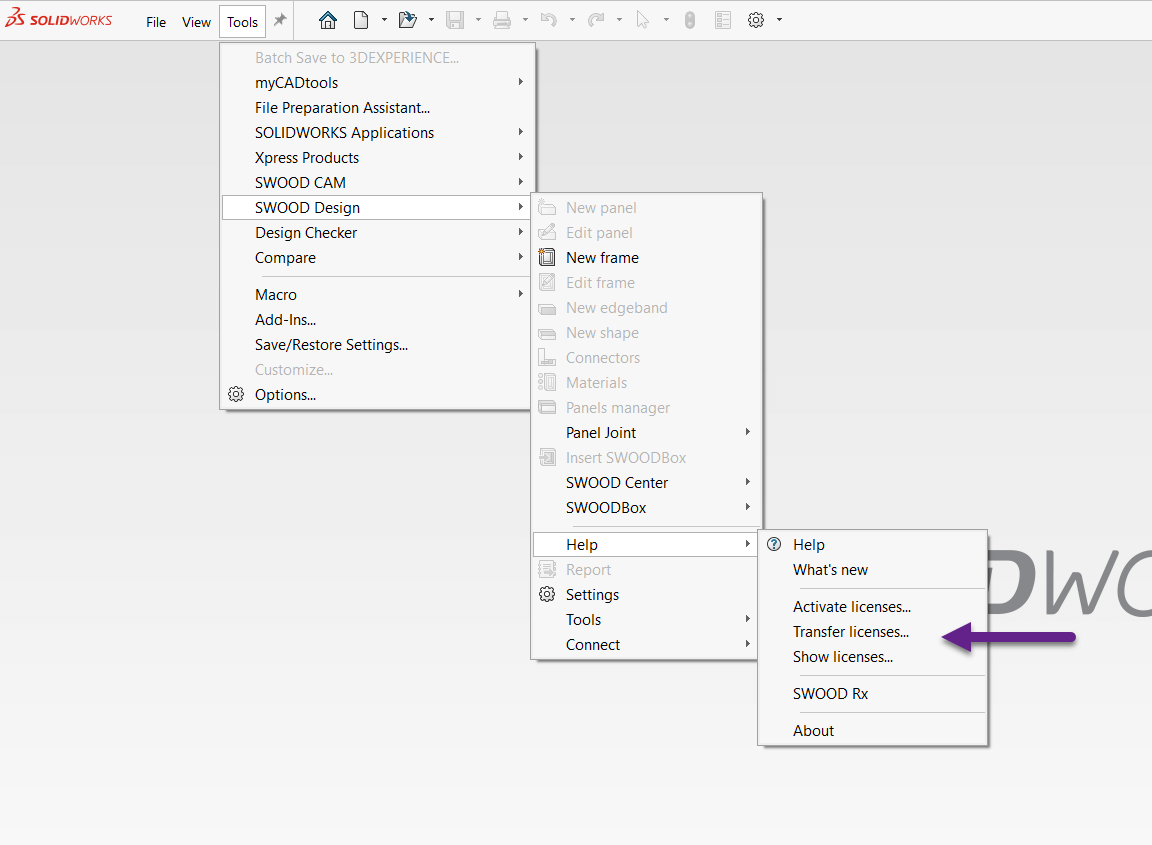The width and height of the screenshot is (1152, 845).
Task: Choose Activate licenses... menu entry
Action: pyautogui.click(x=851, y=607)
